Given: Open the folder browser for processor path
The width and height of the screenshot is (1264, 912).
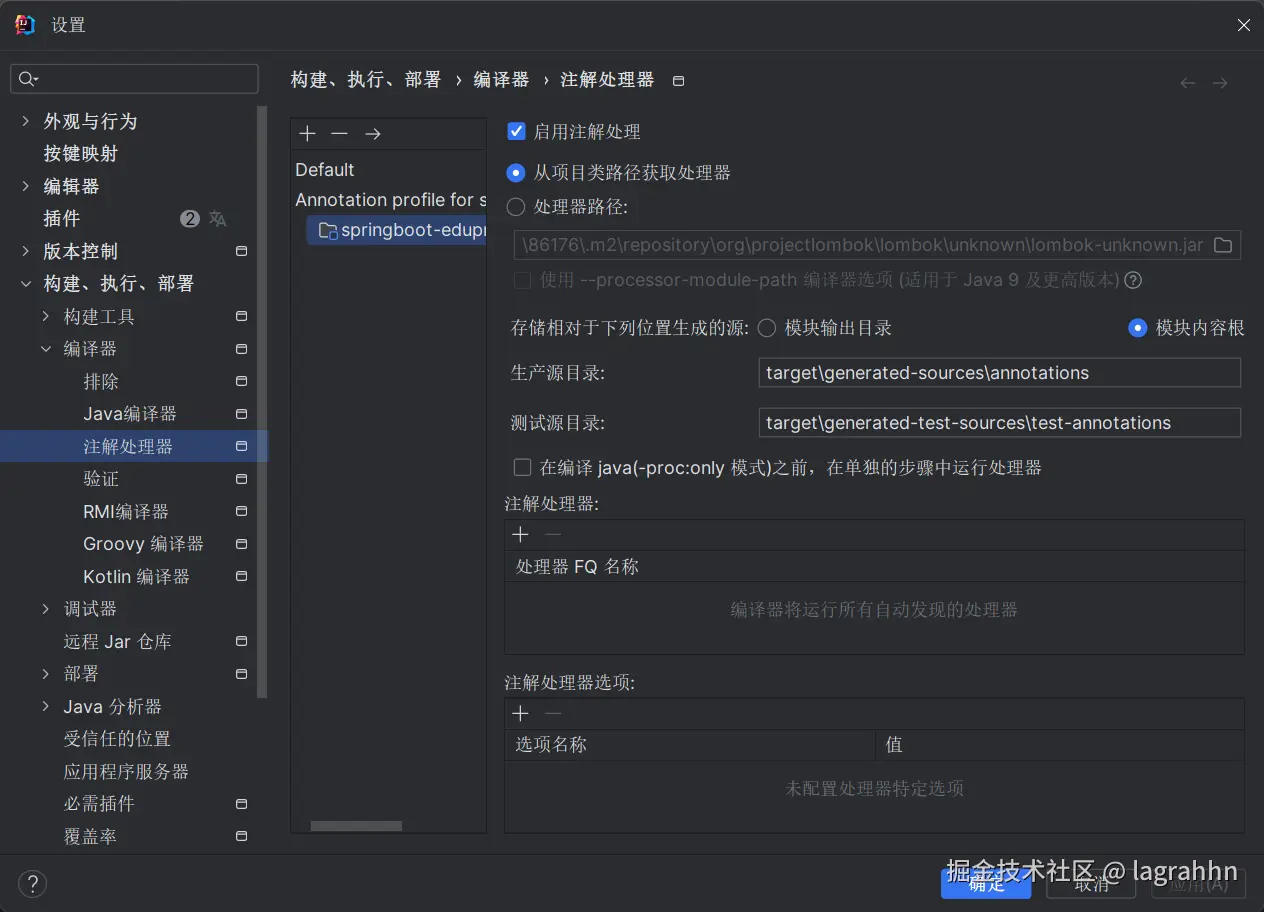Looking at the screenshot, I should (x=1222, y=244).
